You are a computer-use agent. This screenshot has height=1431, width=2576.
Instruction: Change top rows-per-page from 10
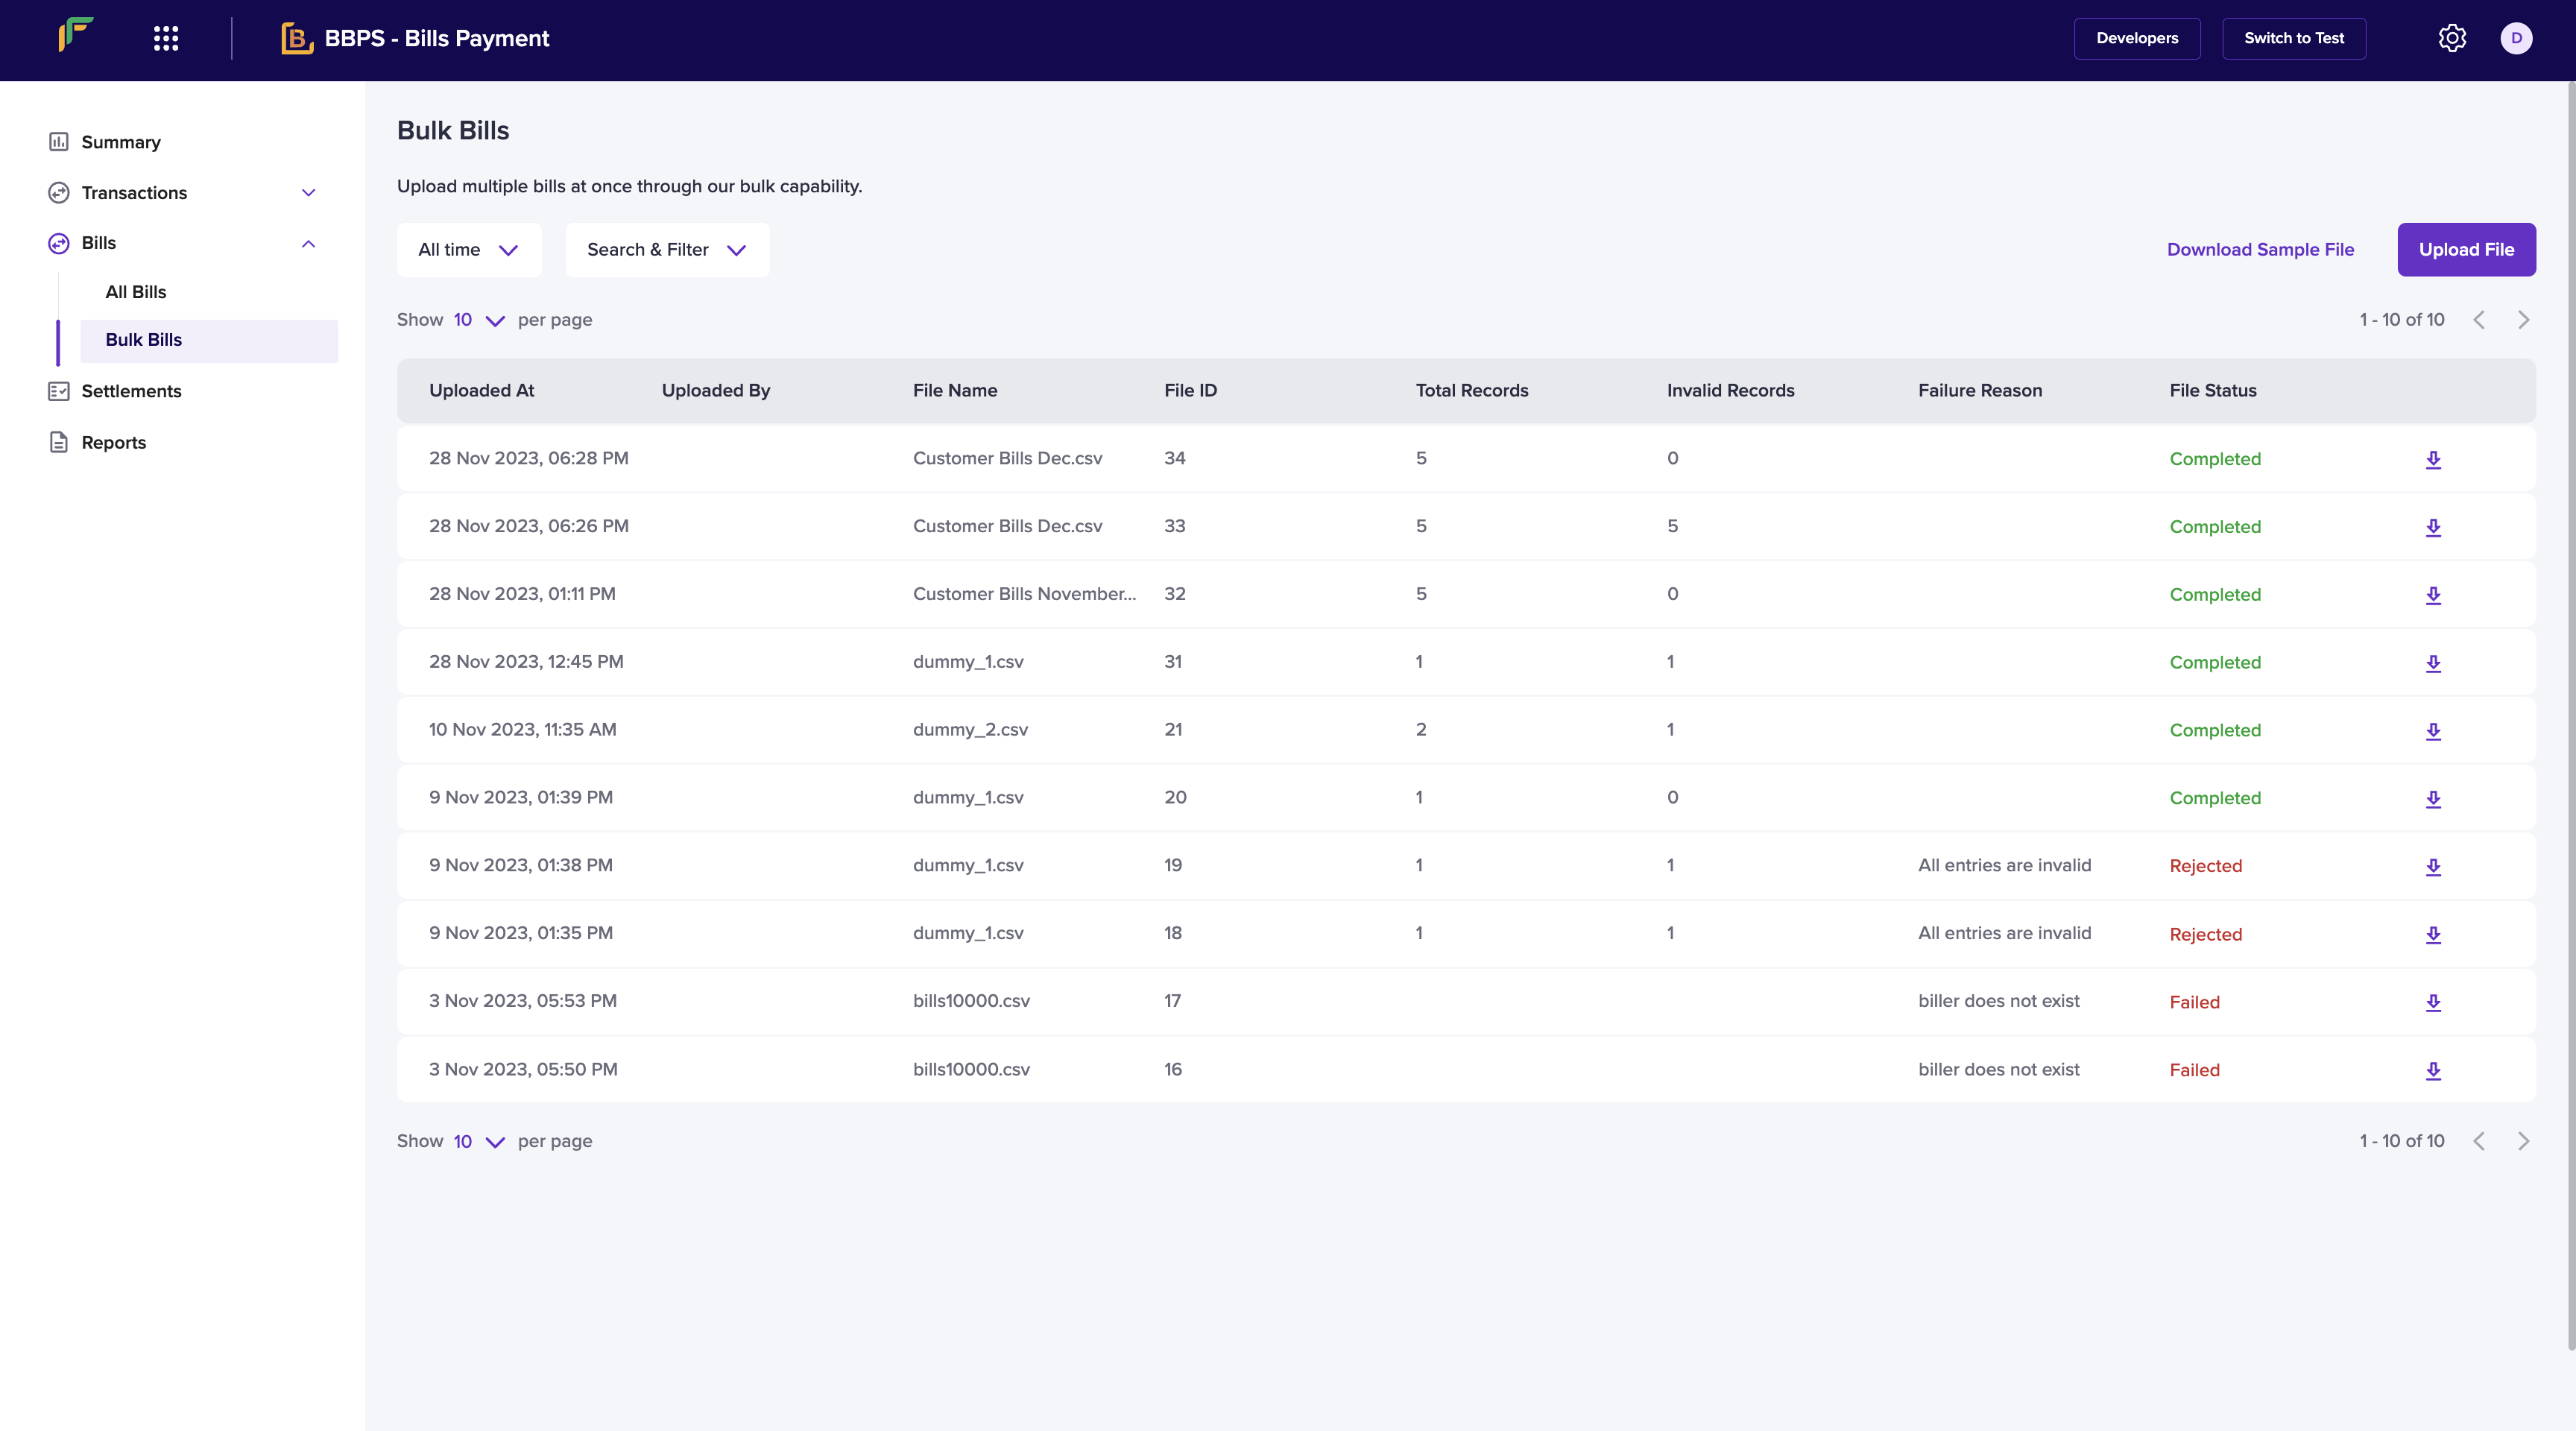click(x=478, y=320)
